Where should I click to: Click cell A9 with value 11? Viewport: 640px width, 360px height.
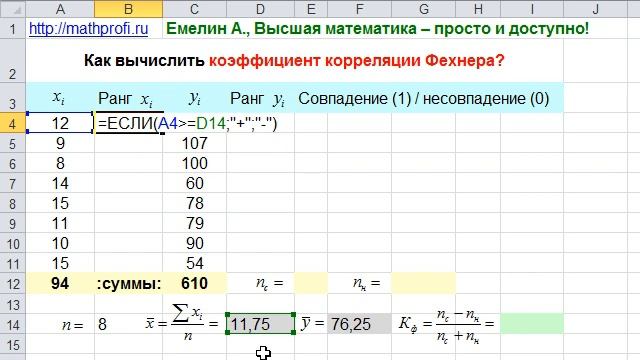pos(60,223)
